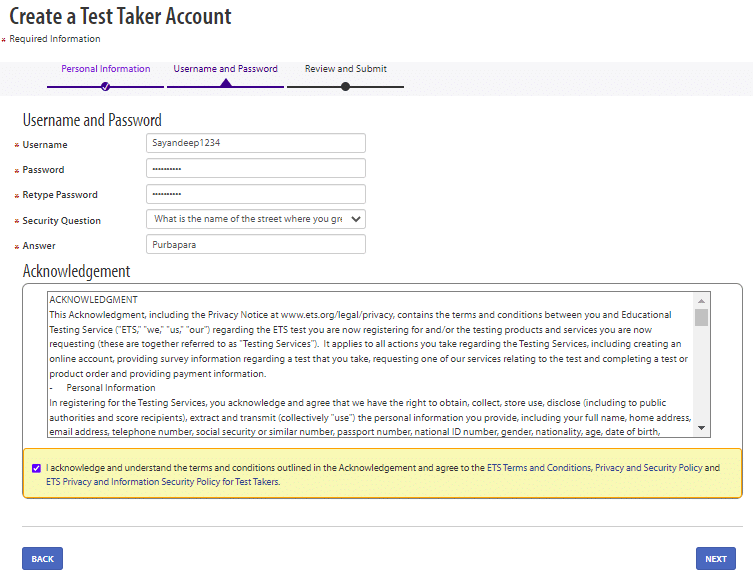Image resolution: width=753 pixels, height=579 pixels.
Task: Focus the Retype Password input field
Action: (x=256, y=194)
